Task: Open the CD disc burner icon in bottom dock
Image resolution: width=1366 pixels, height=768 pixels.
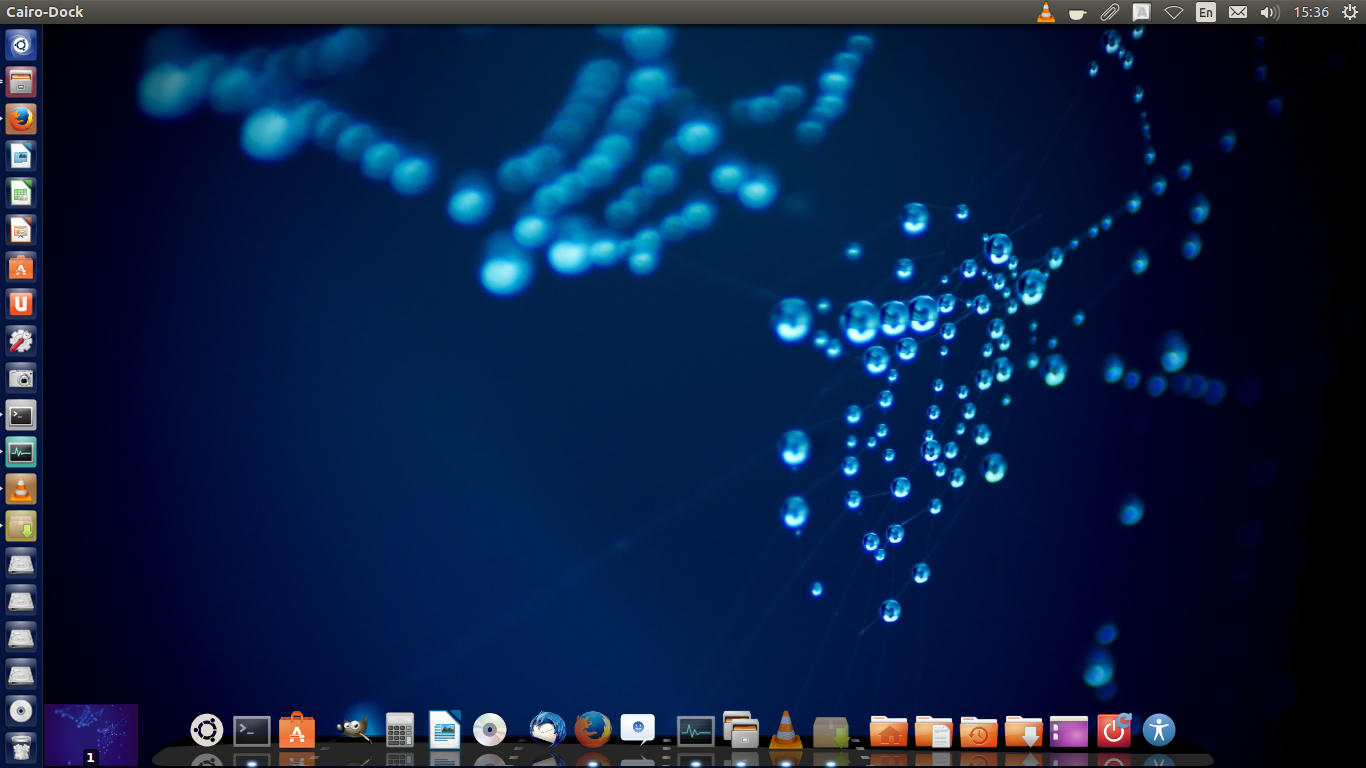Action: pos(490,730)
